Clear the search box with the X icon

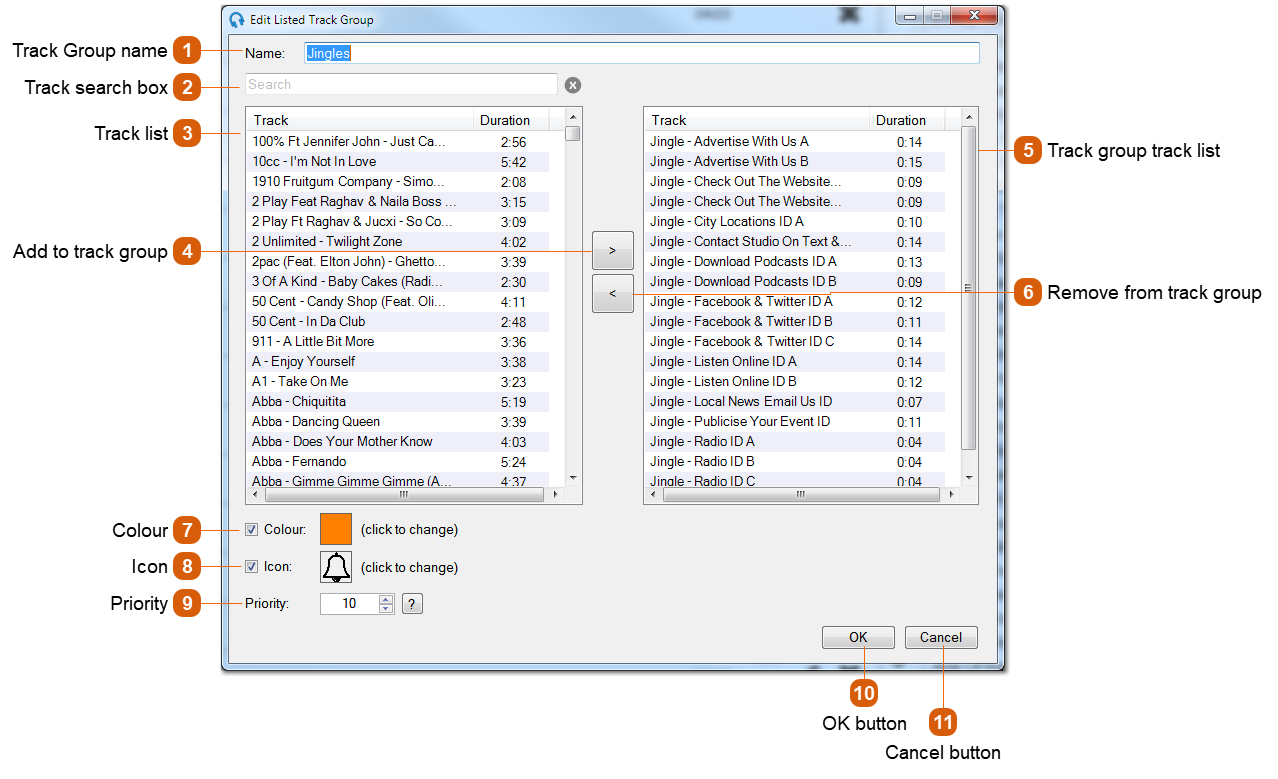click(x=572, y=84)
